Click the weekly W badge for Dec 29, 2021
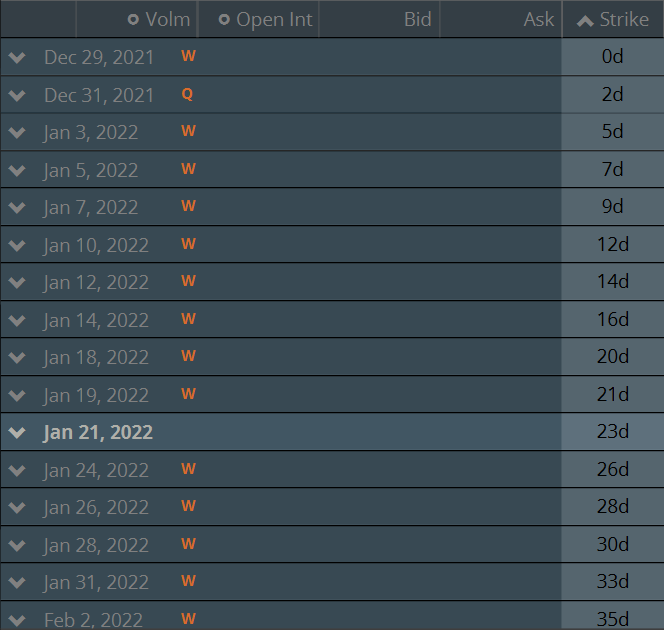This screenshot has height=630, width=664. click(188, 57)
